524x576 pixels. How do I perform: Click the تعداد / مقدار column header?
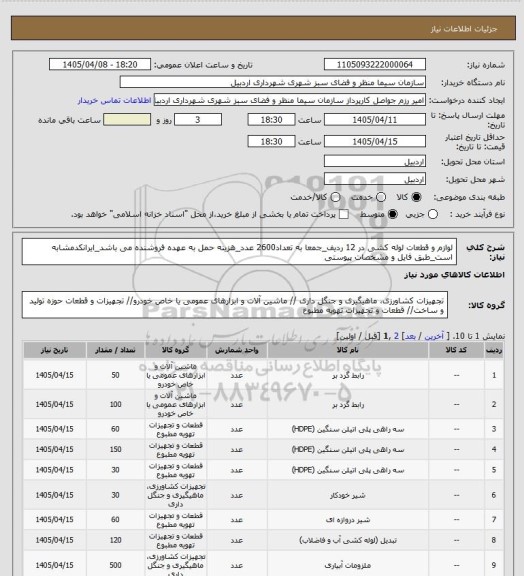(115, 350)
